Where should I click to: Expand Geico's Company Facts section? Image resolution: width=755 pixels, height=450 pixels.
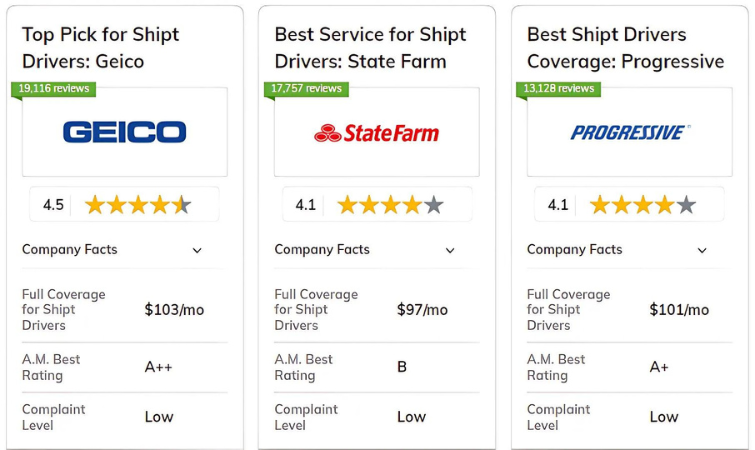[197, 250]
